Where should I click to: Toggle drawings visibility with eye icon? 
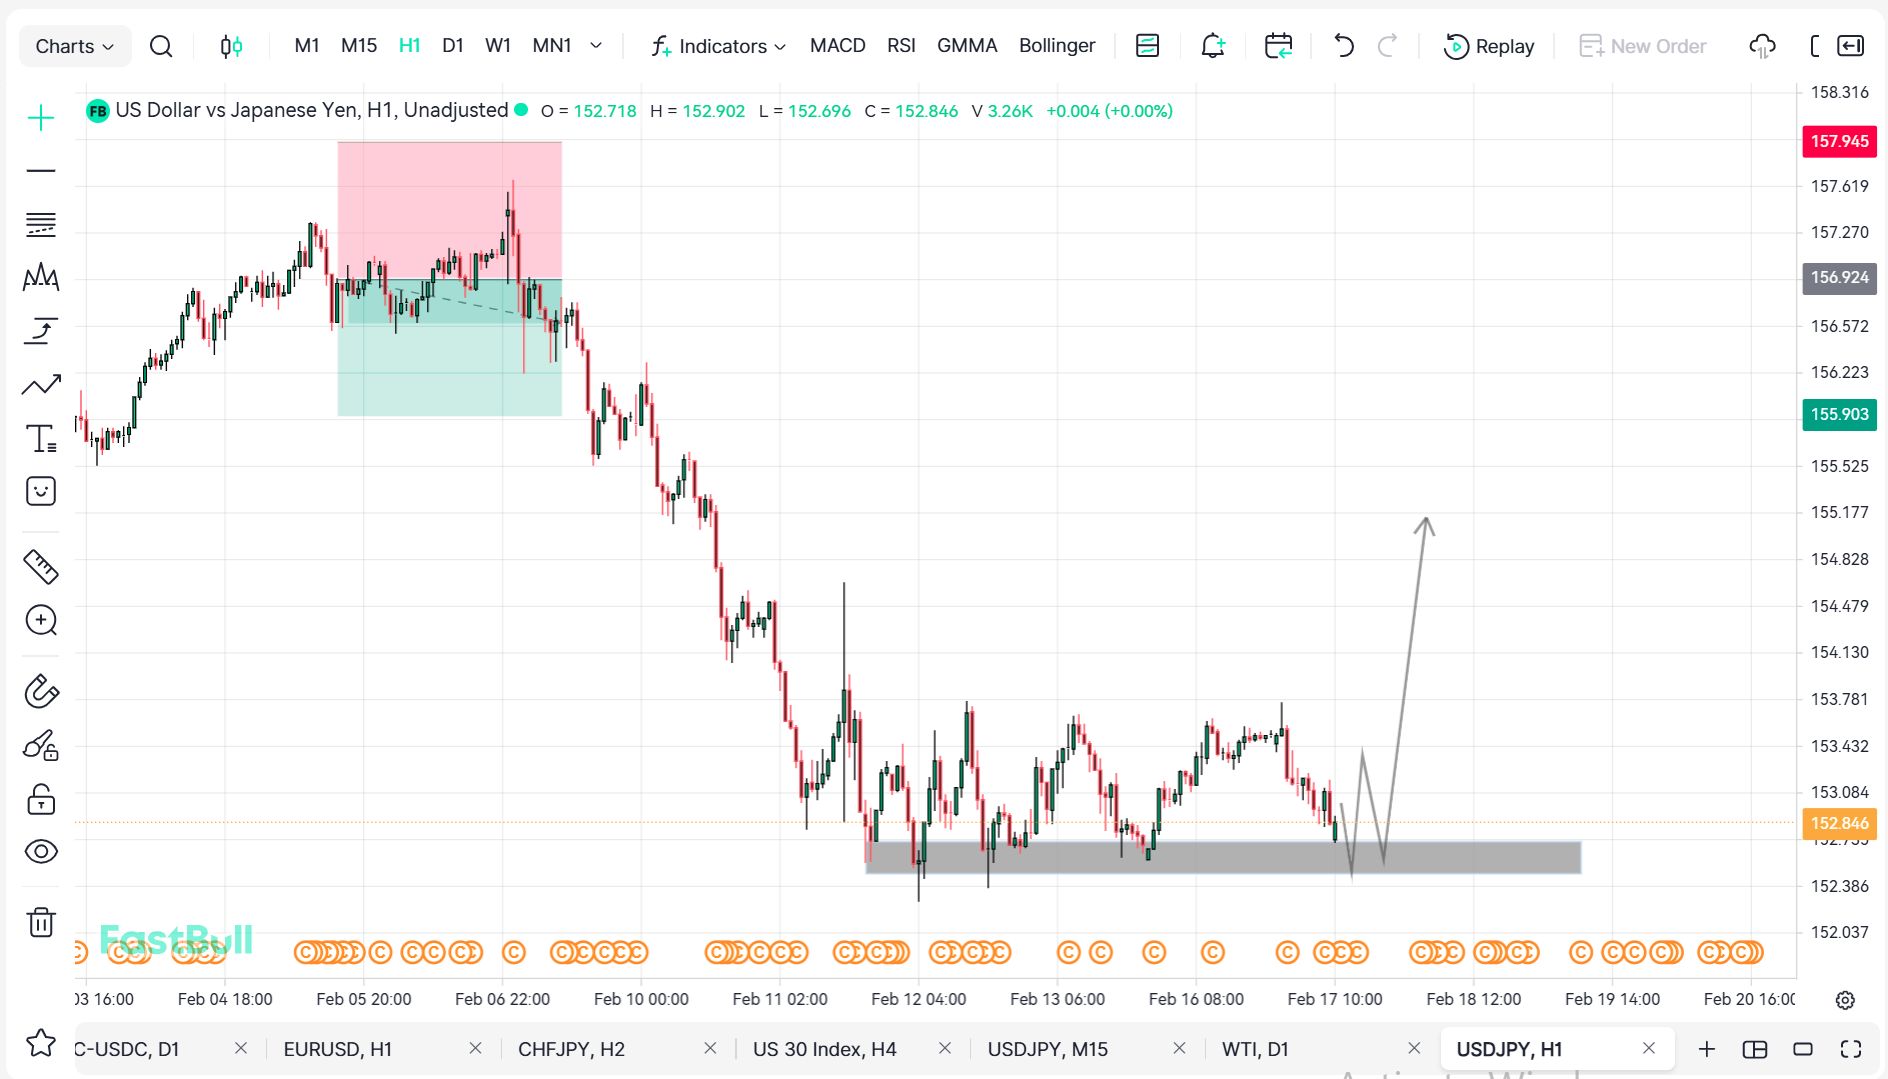(x=41, y=851)
